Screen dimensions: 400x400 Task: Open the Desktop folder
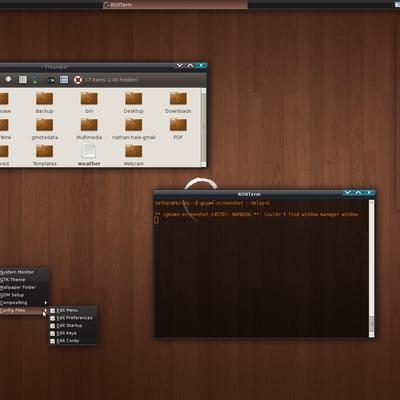[x=134, y=103]
